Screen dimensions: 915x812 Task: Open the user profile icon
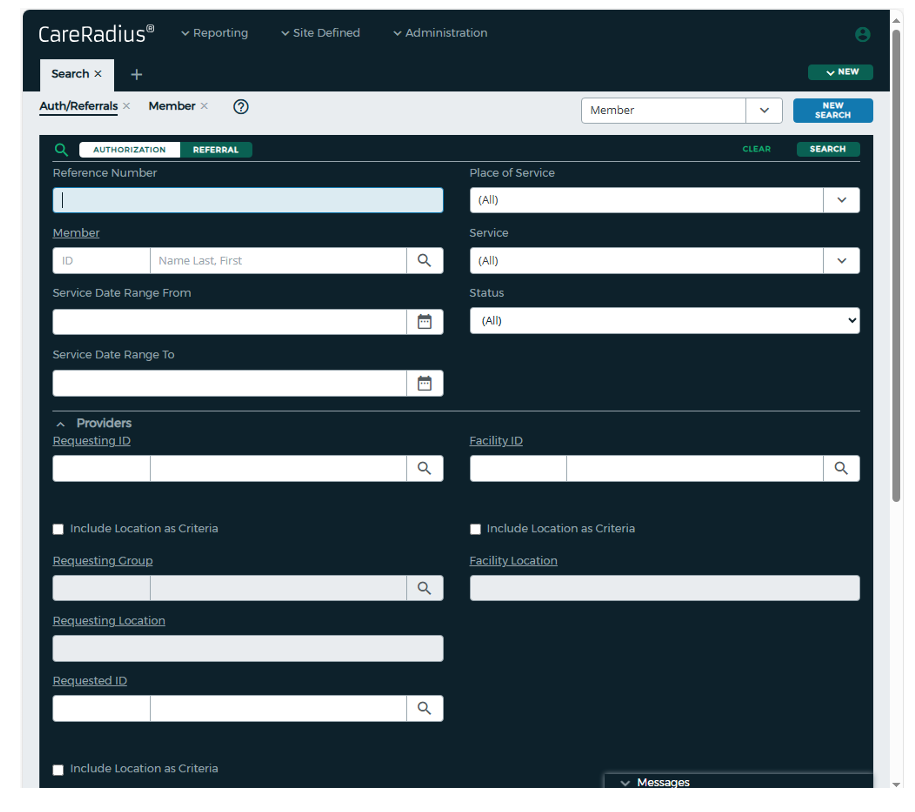pos(862,34)
